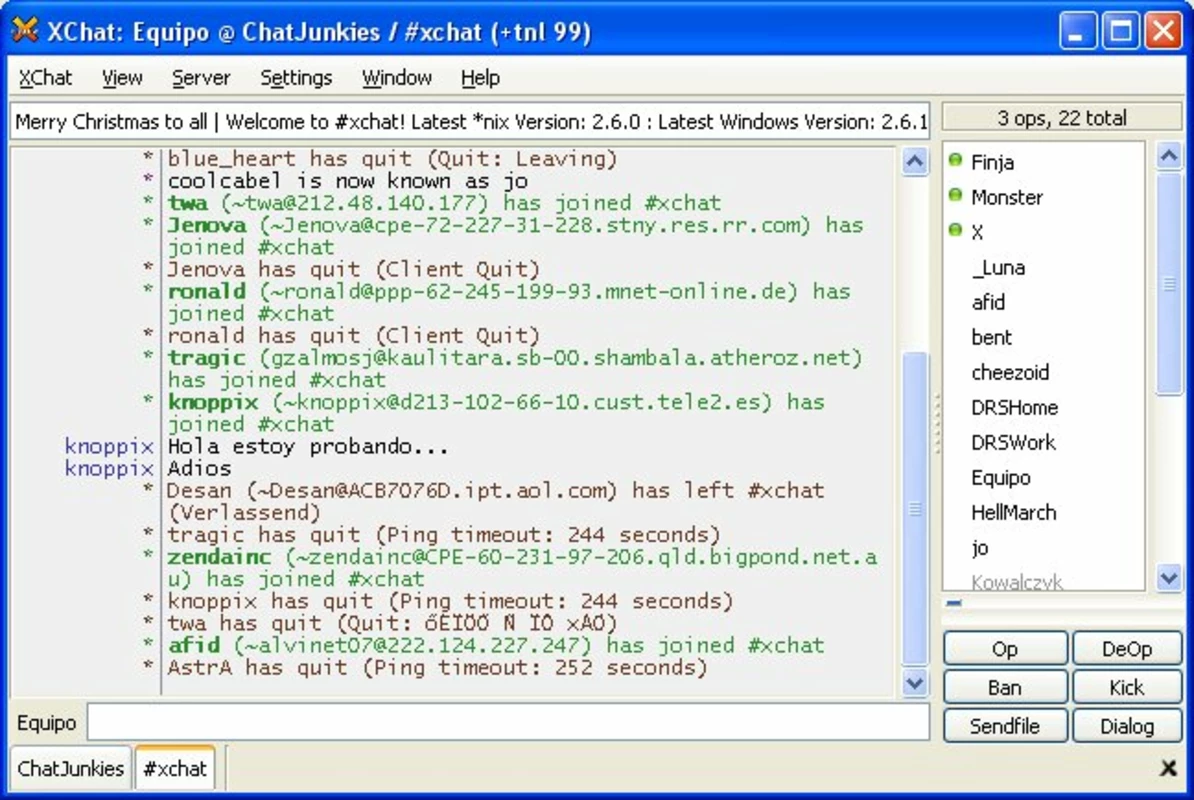1194x800 pixels.
Task: Select user jo in user list
Action: tap(1043, 547)
